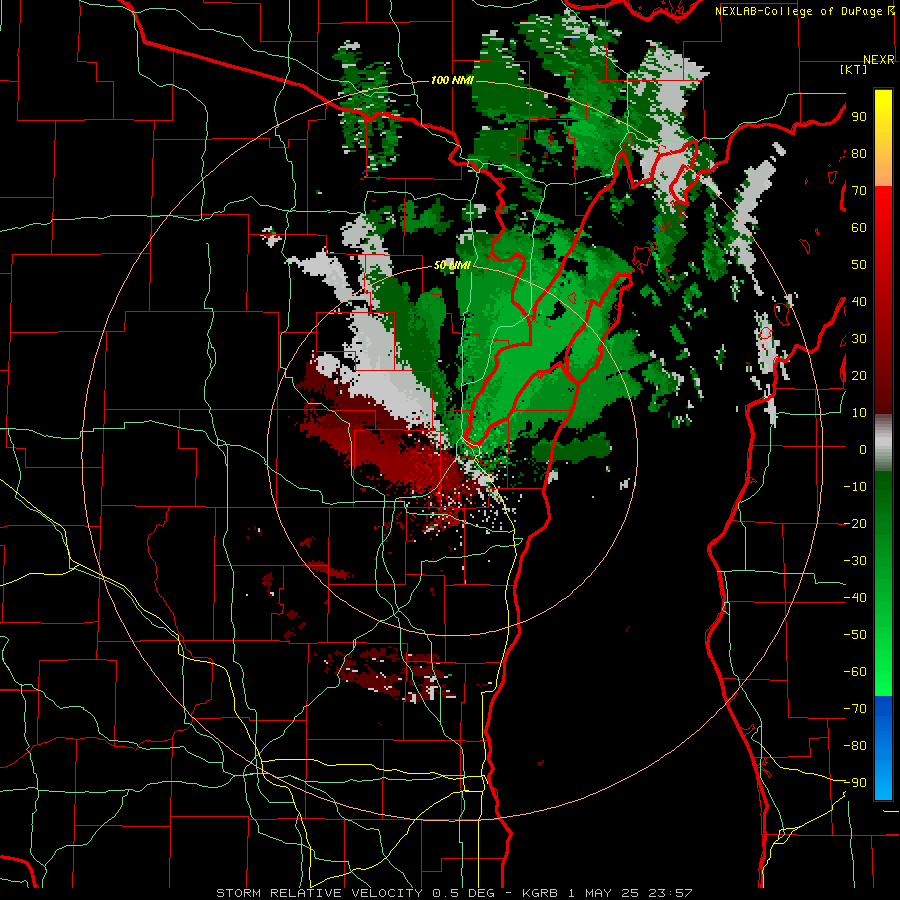Click the 100 NMI range ring label

tap(452, 80)
